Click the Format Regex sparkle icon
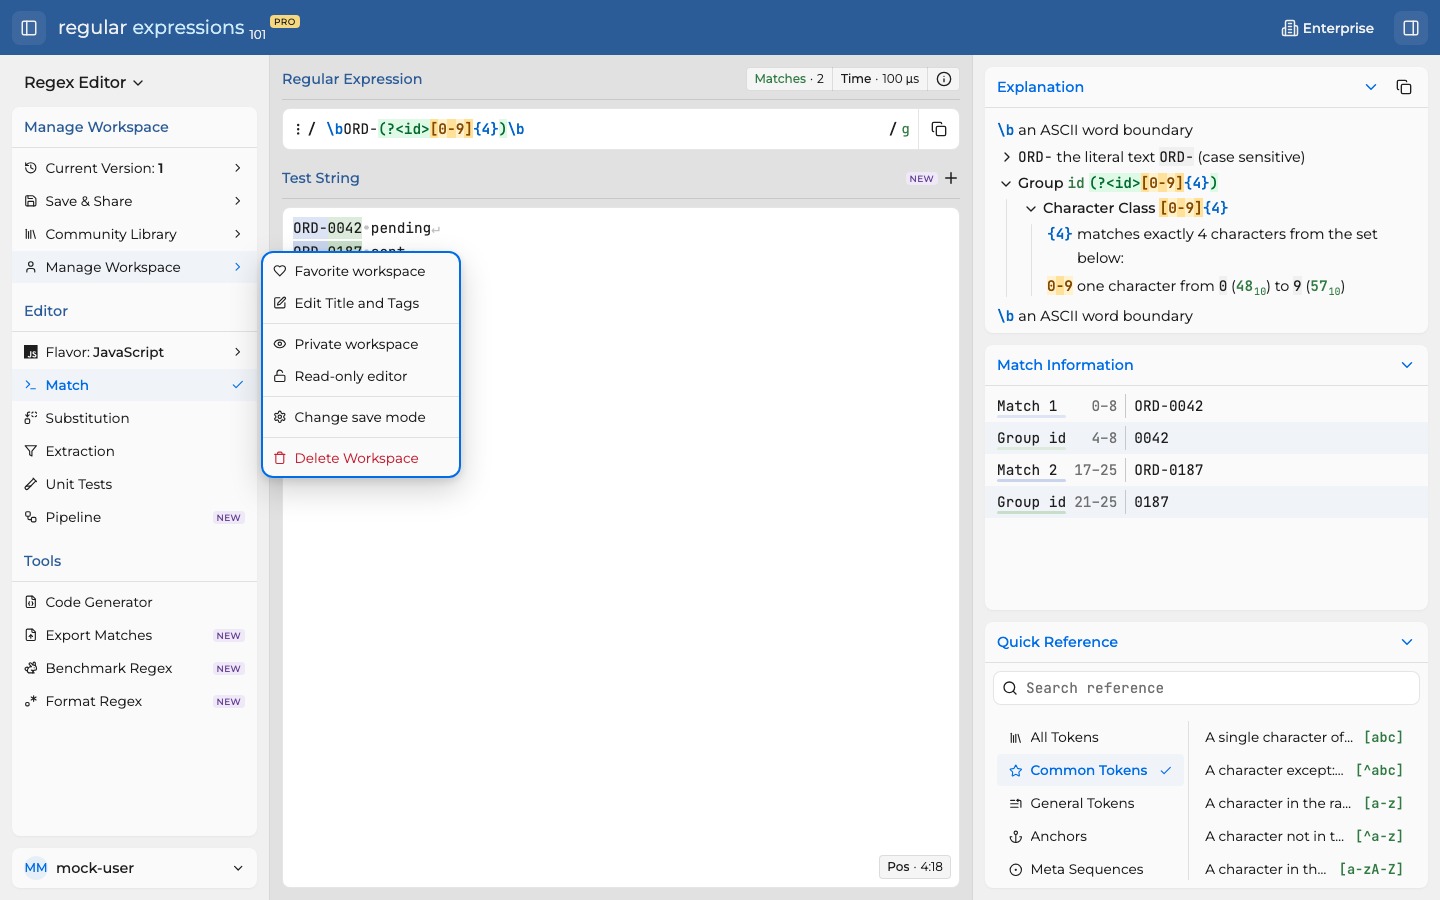Screen dimensions: 1440x900 click(31, 701)
